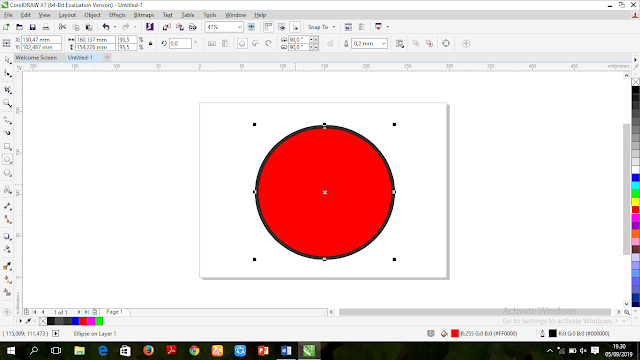
Task: Click the green swatch in document palette
Action: point(99,321)
